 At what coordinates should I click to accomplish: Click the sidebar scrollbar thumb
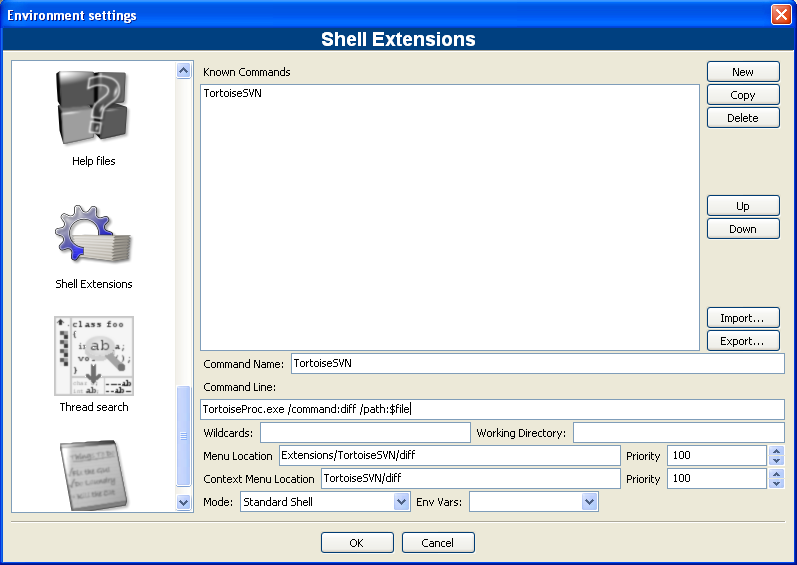tap(183, 436)
